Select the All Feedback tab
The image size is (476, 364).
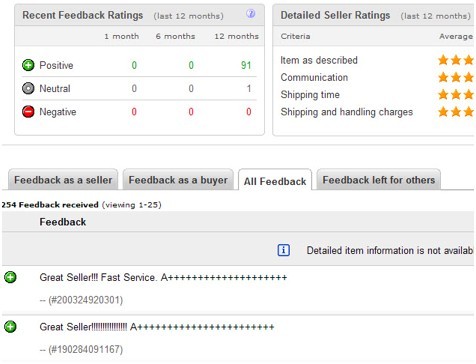click(x=275, y=181)
